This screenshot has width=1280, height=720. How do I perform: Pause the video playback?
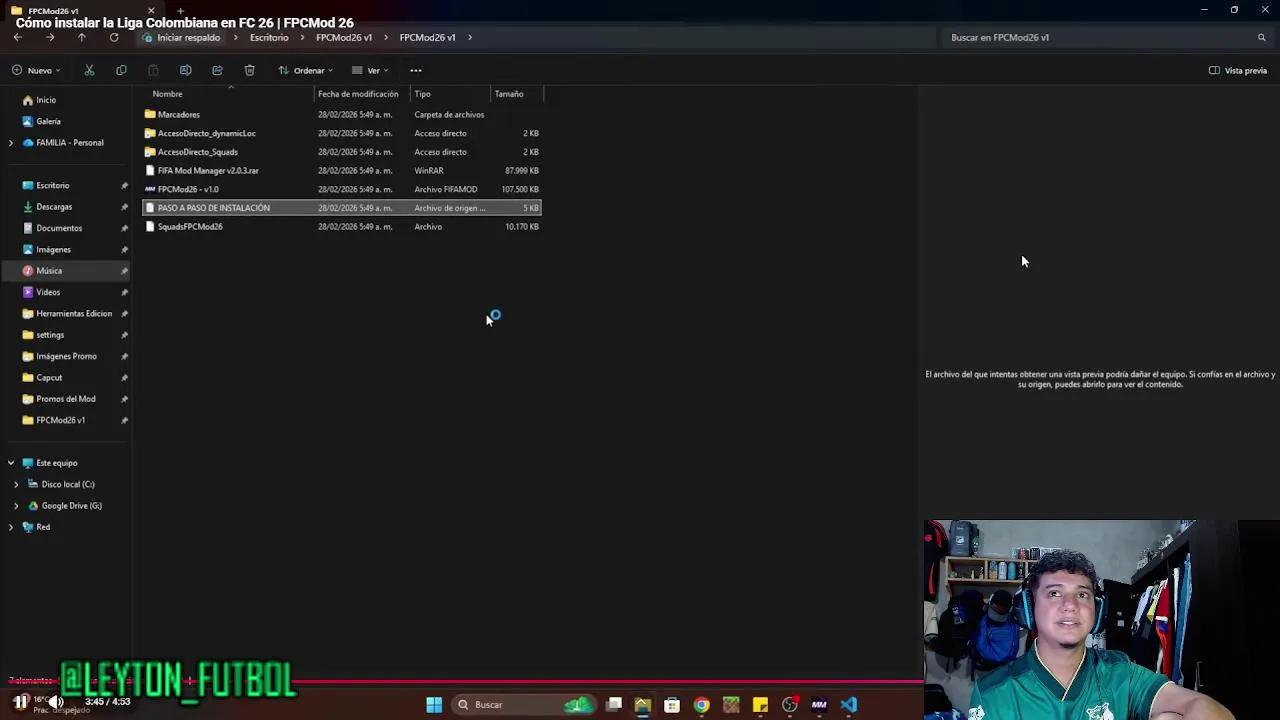20,702
